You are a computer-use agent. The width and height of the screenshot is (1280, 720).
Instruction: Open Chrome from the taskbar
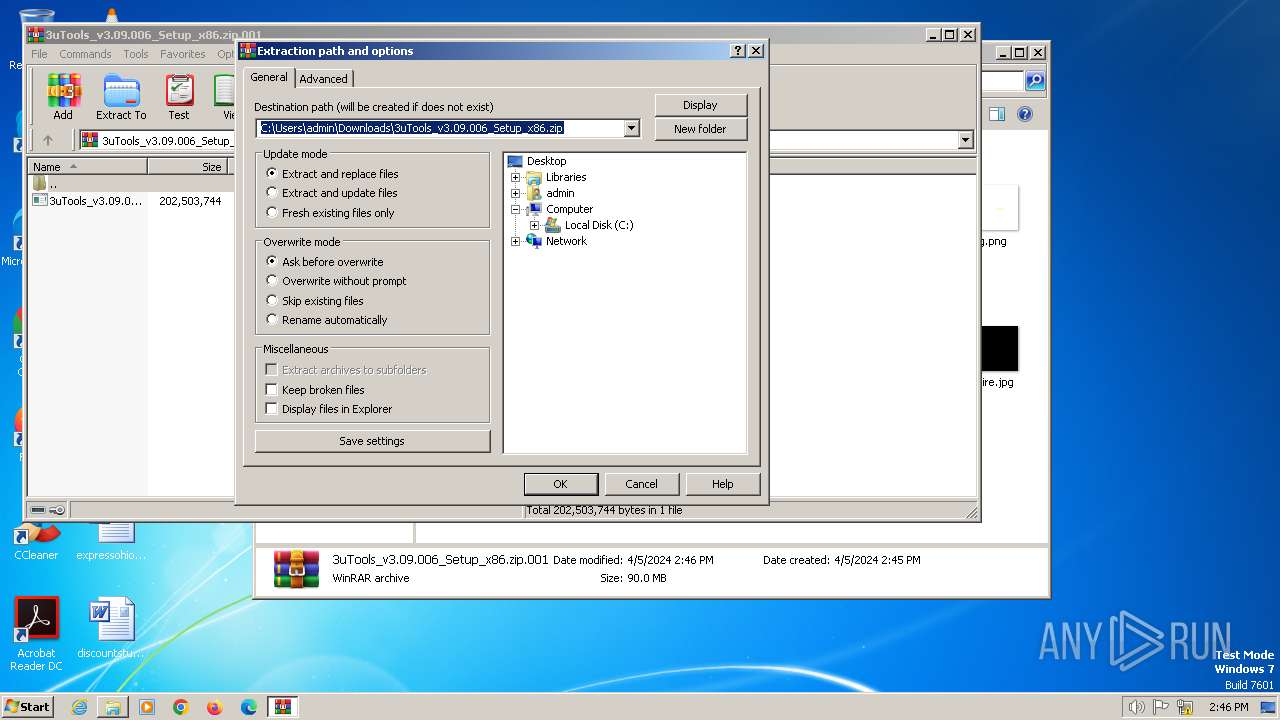[x=181, y=707]
